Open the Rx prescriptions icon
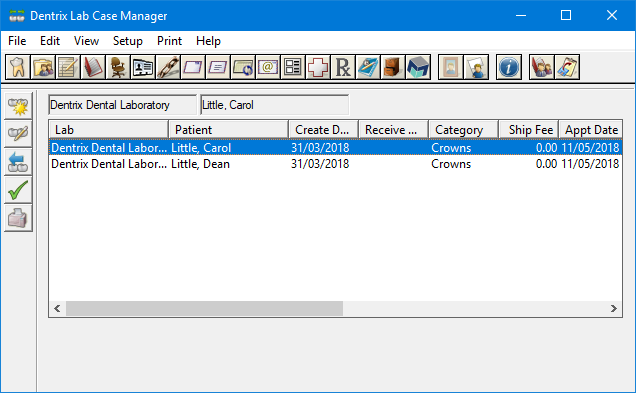Image resolution: width=636 pixels, height=393 pixels. 343,67
